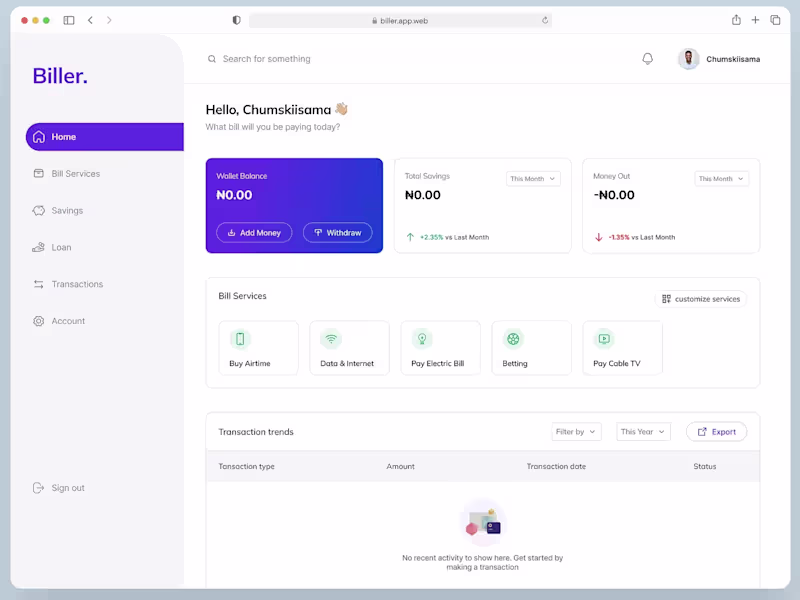Expand the Total Savings This Month dropdown
Viewport: 800px width, 600px height.
click(532, 178)
